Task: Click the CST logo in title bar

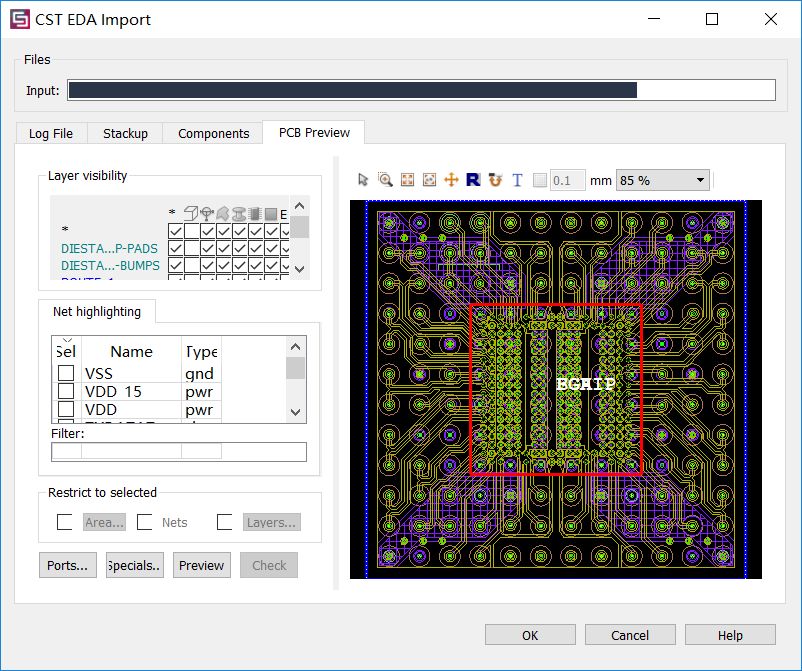Action: pyautogui.click(x=20, y=19)
